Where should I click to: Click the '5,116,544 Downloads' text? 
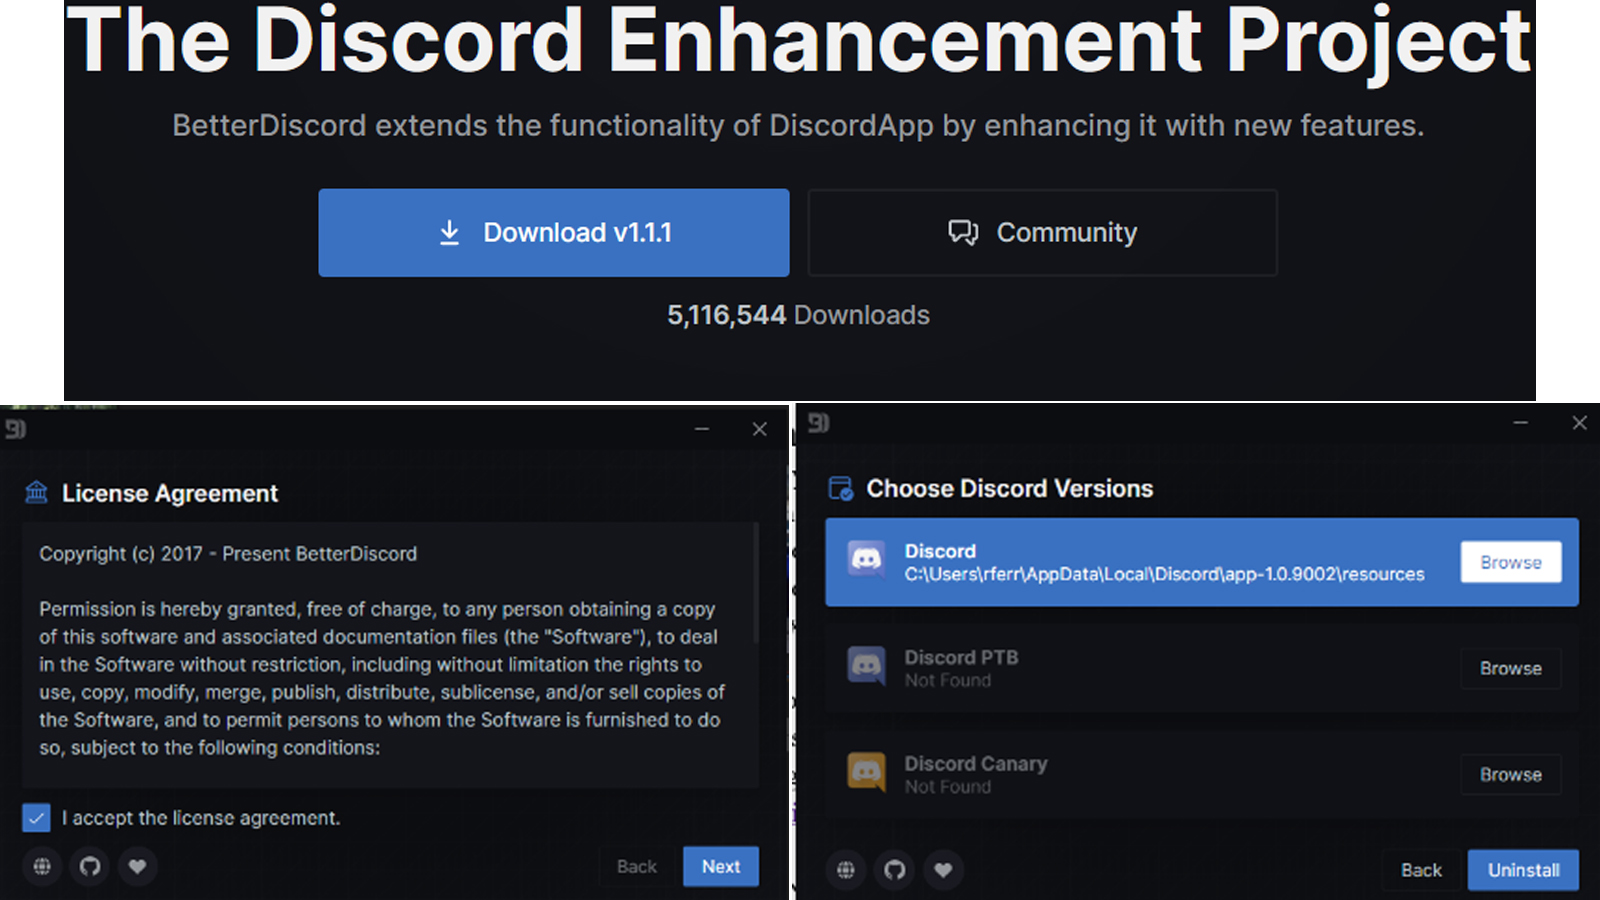(799, 315)
